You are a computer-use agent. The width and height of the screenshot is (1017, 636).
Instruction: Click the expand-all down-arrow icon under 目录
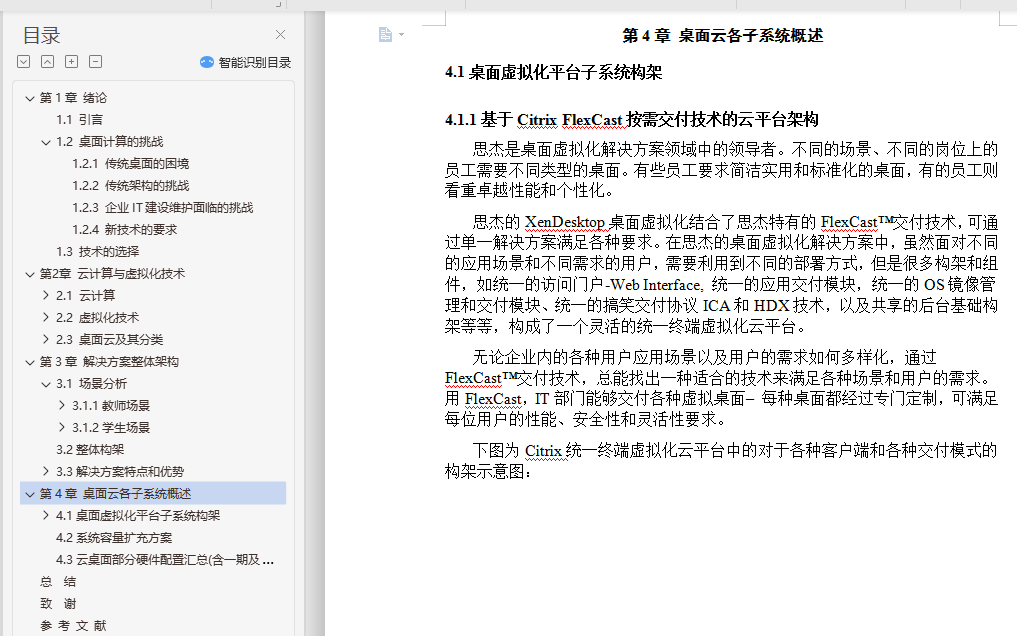[x=23, y=62]
